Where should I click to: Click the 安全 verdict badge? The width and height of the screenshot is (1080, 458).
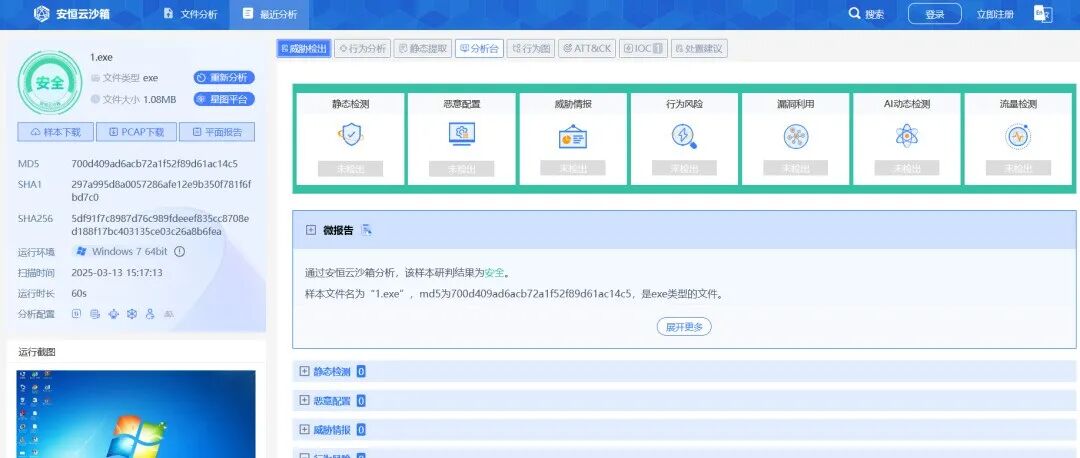click(x=50, y=83)
